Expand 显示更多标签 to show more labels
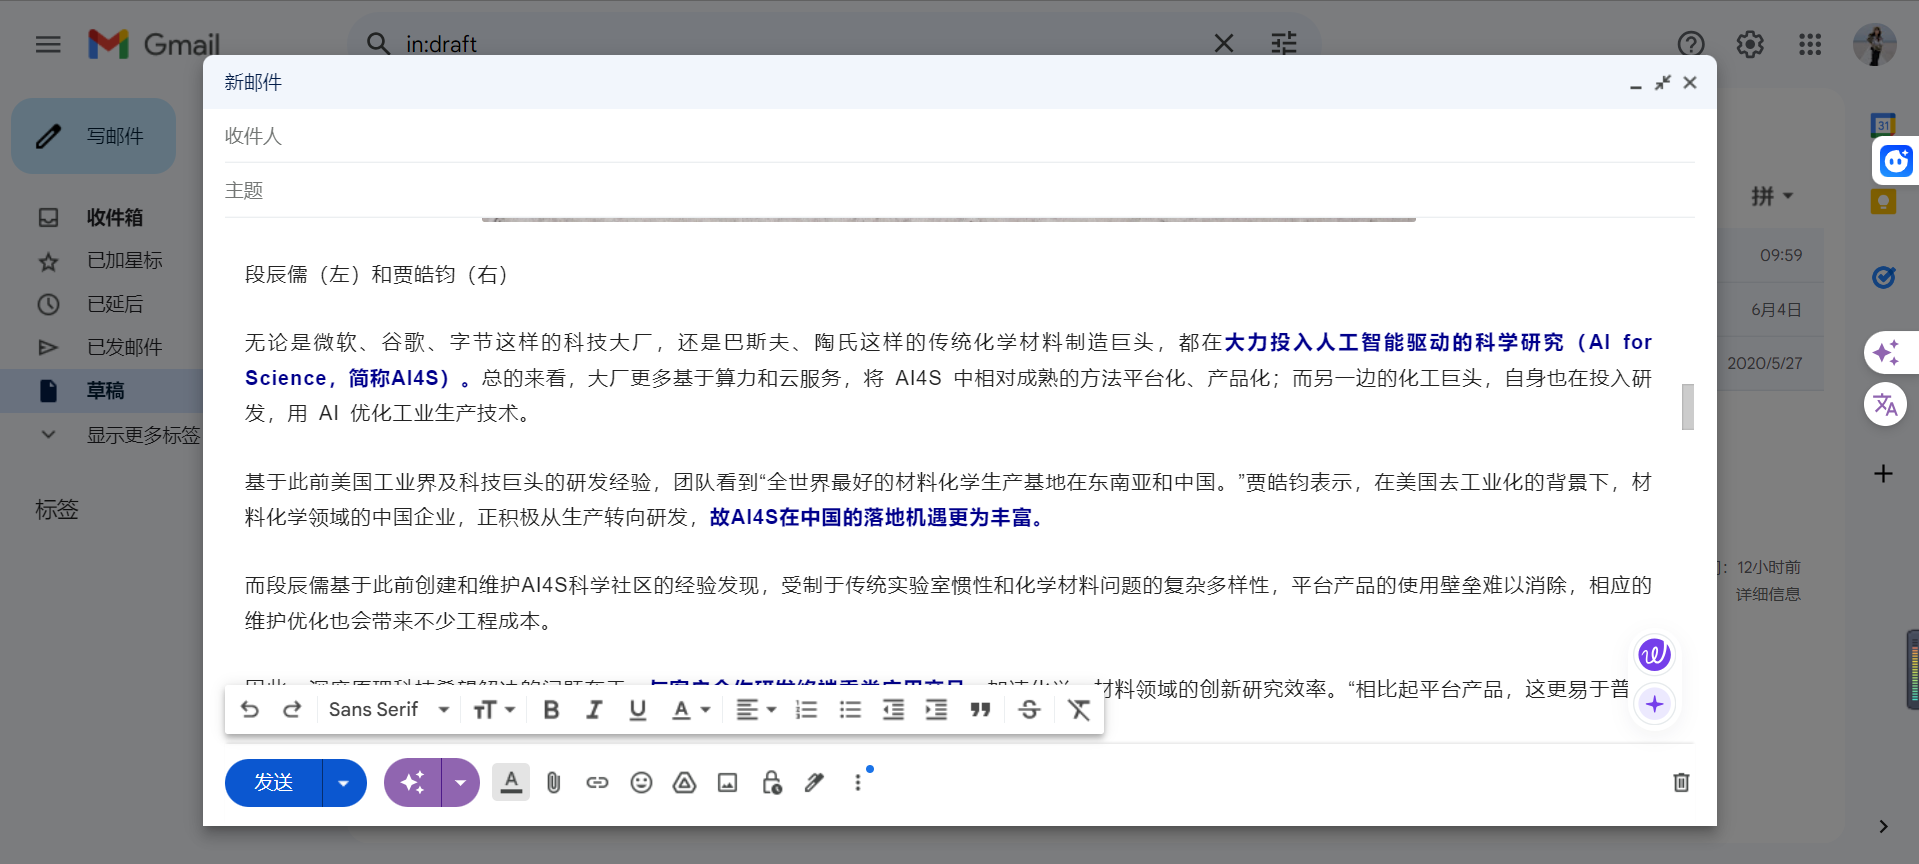1919x864 pixels. click(x=143, y=435)
